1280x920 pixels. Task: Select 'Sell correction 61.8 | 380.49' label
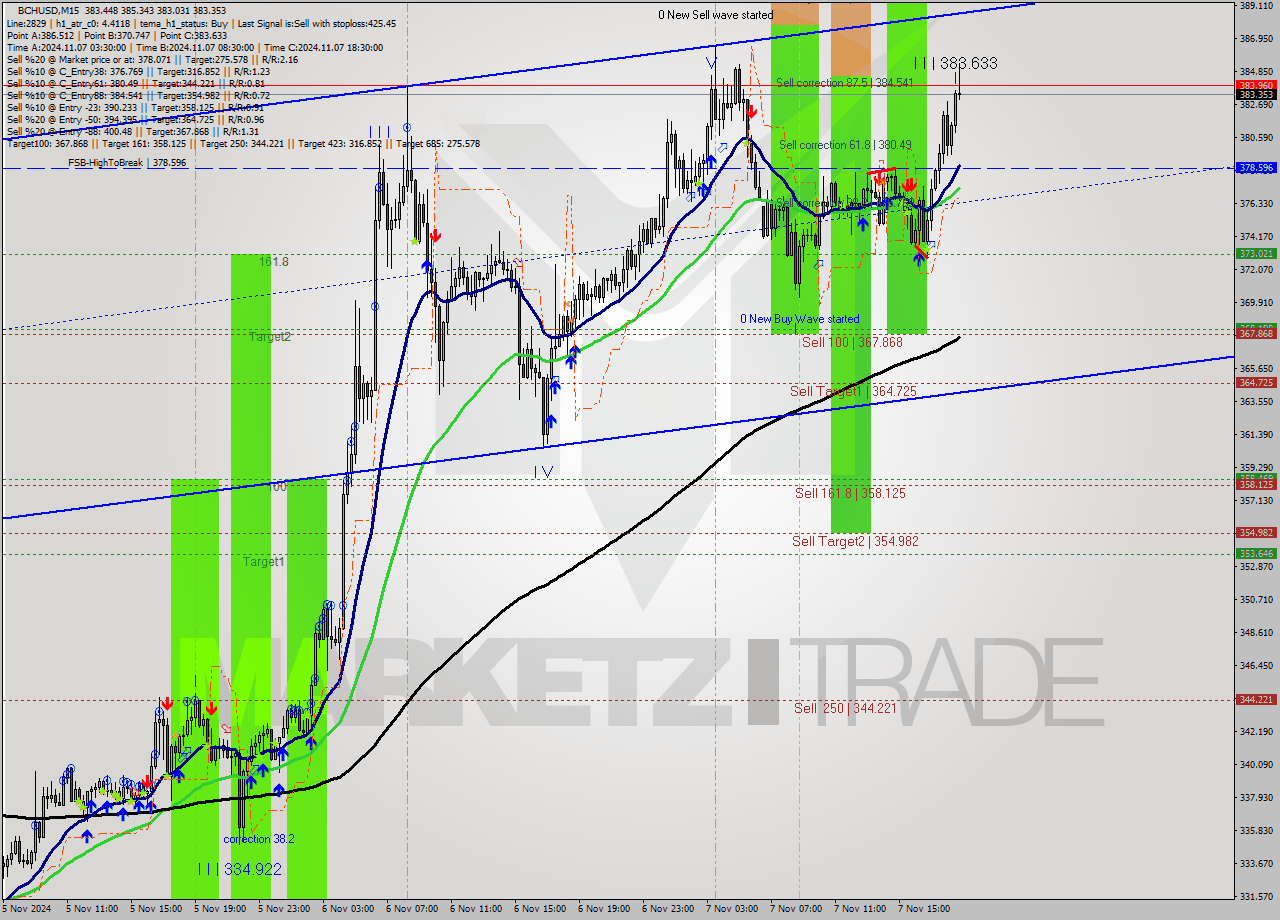point(845,145)
